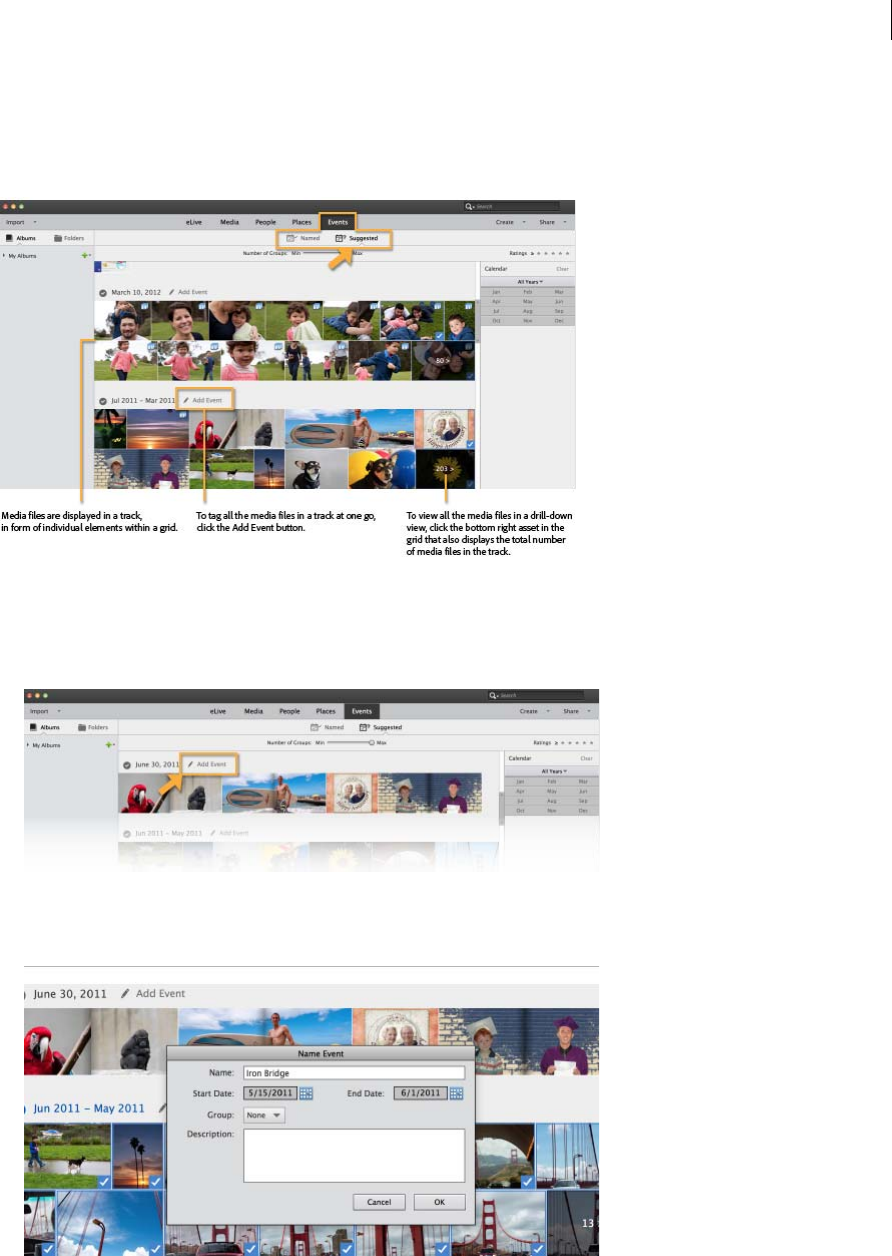Adjust Number of Groups slider in upper window
This screenshot has height=1256, width=892.
pos(327,254)
